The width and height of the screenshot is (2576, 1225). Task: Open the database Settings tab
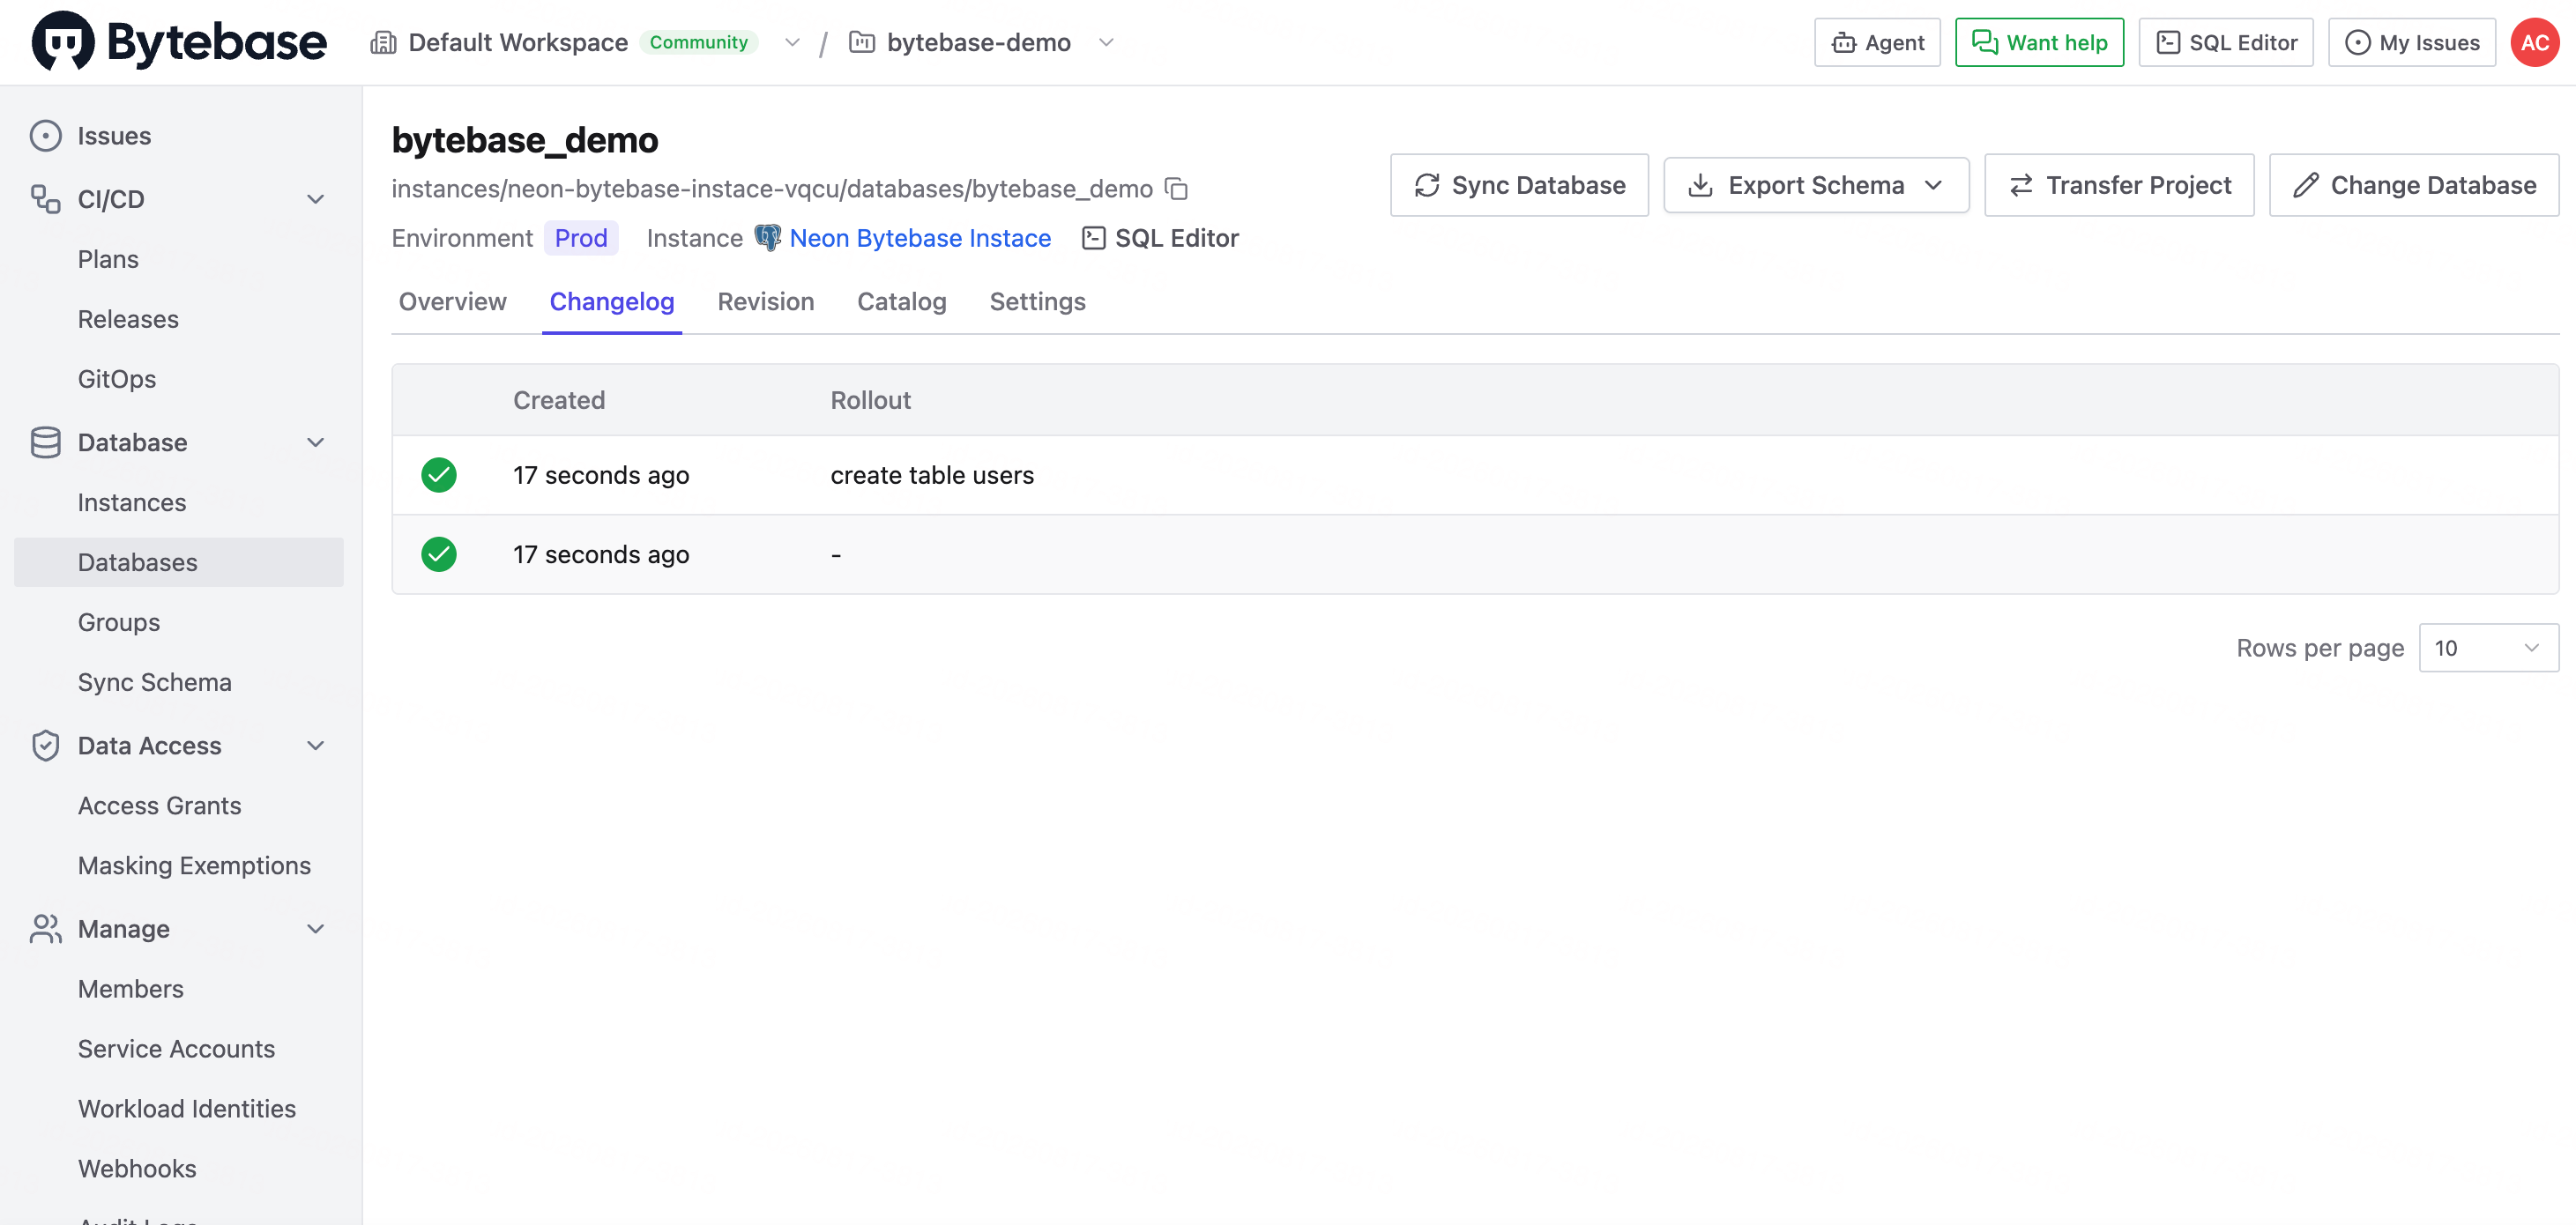(x=1037, y=301)
